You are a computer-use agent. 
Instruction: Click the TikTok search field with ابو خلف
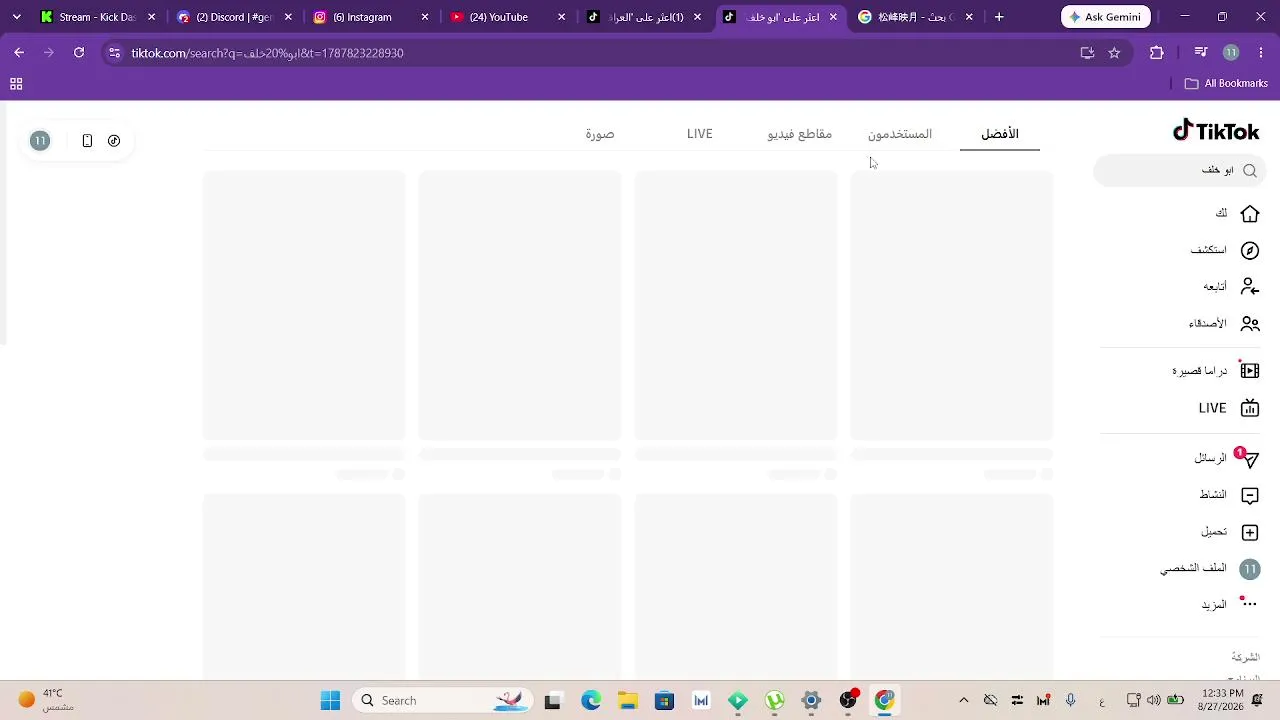coord(1180,171)
